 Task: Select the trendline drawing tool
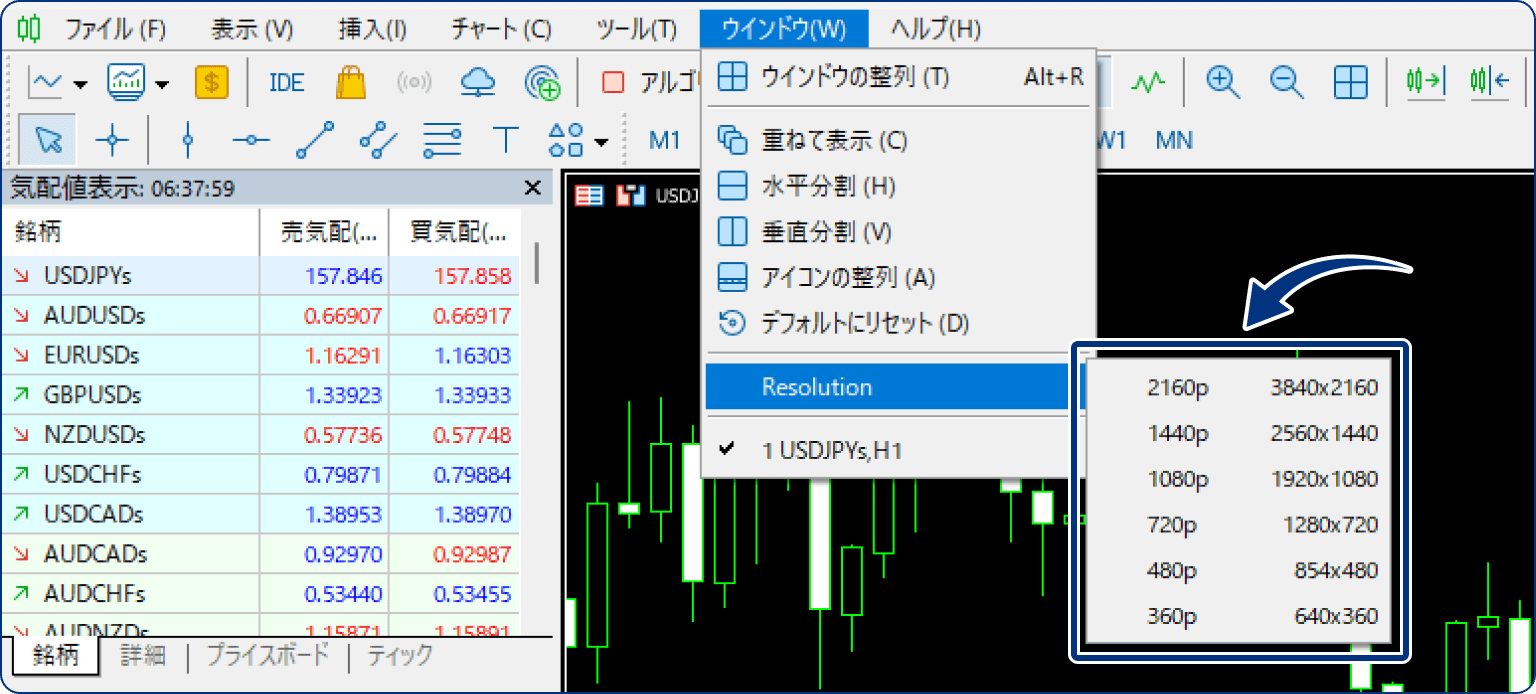click(x=314, y=140)
